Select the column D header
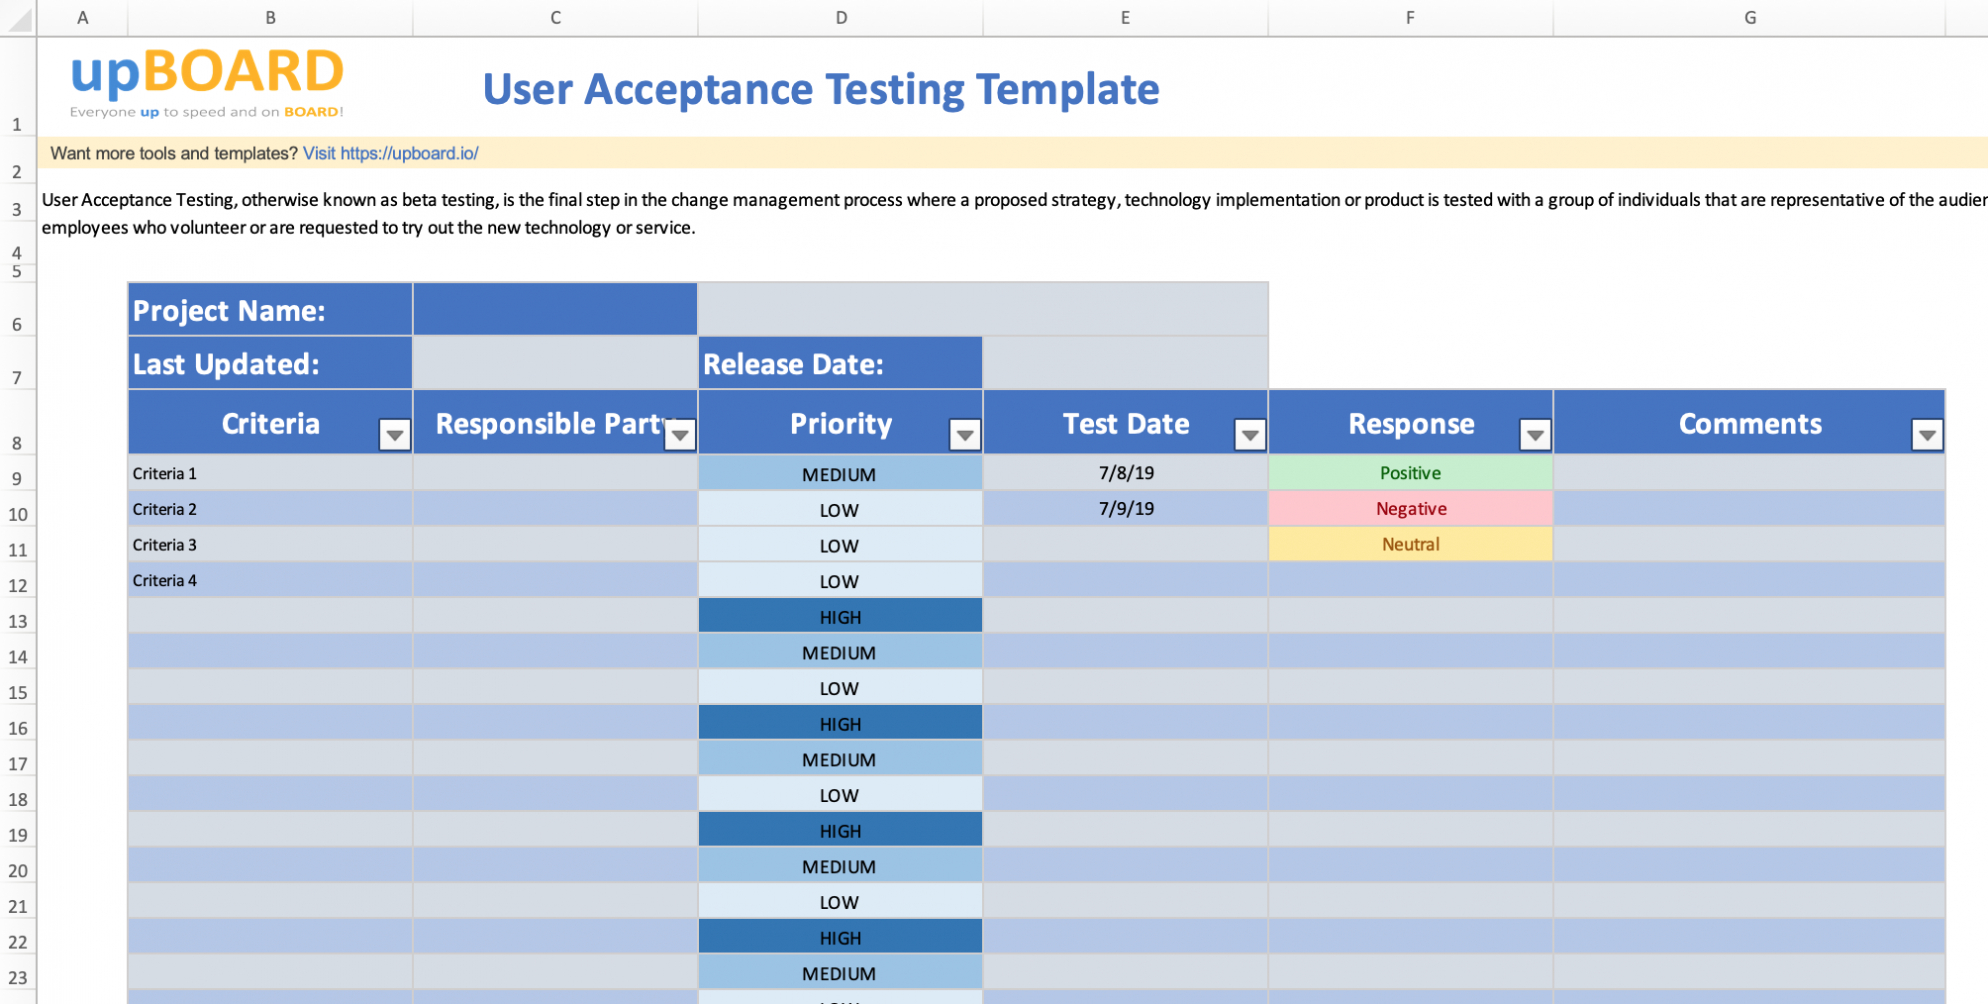This screenshot has height=1004, width=1988. [x=841, y=17]
